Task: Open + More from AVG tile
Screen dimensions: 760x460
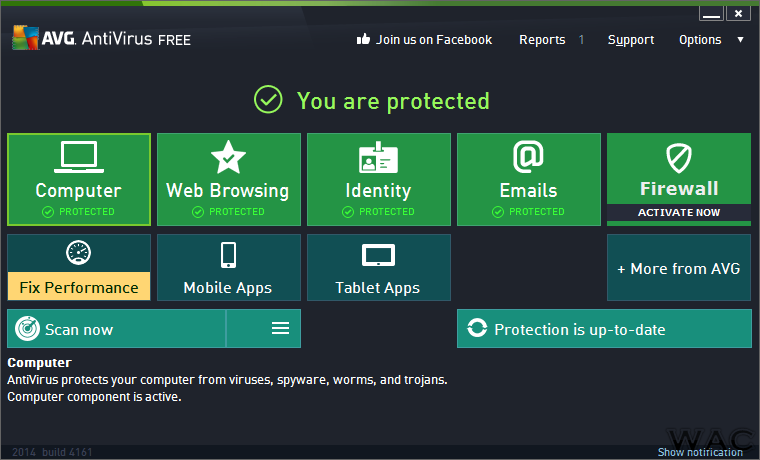Action: (679, 268)
